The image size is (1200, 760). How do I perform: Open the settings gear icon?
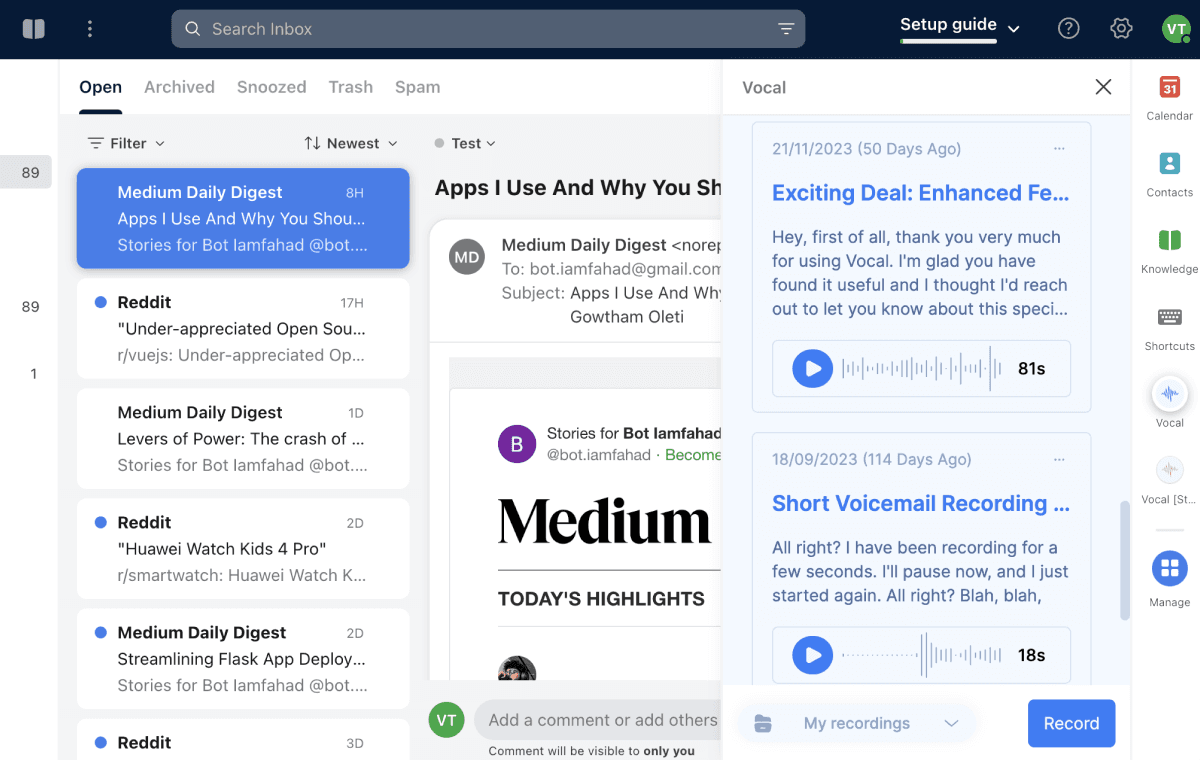coord(1121,29)
